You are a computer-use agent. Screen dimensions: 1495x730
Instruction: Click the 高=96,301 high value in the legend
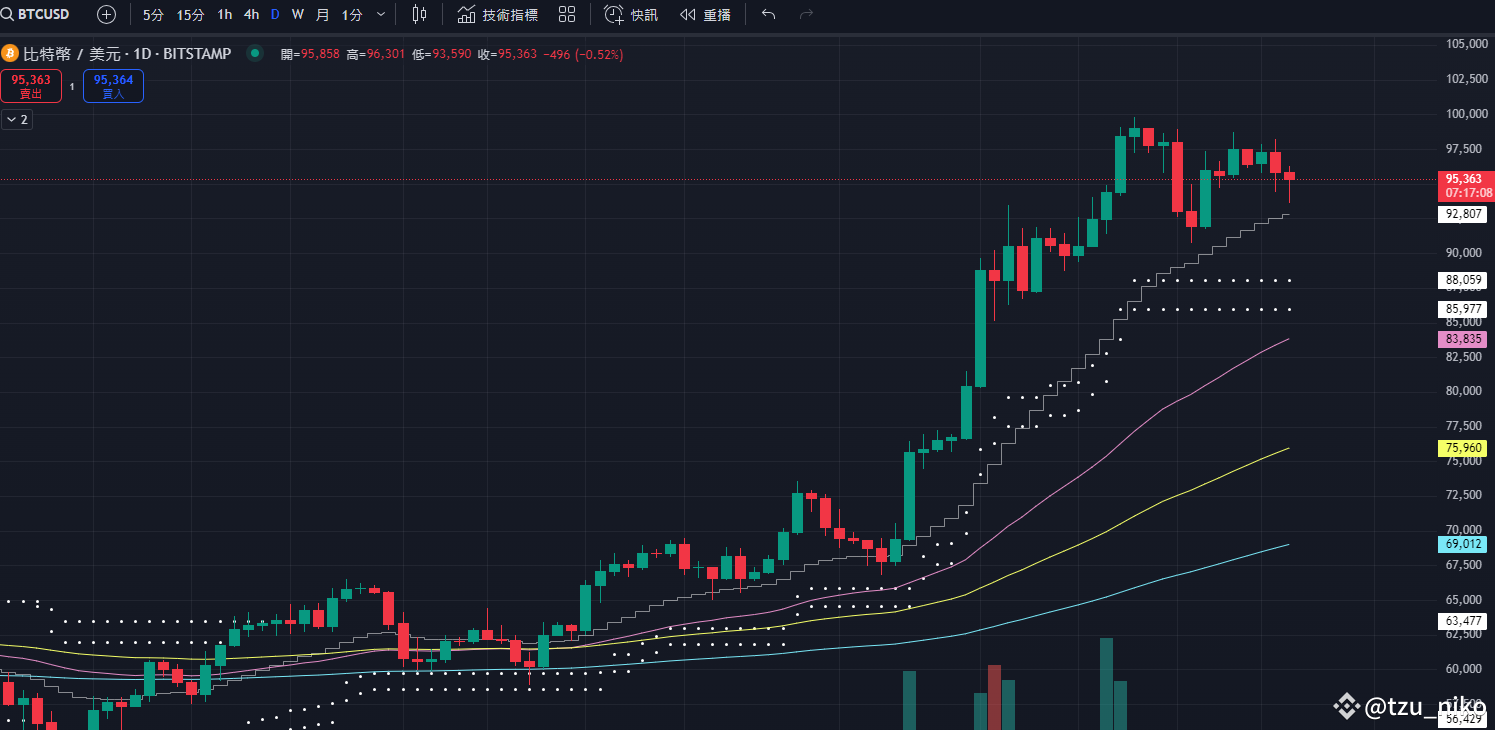coord(375,54)
